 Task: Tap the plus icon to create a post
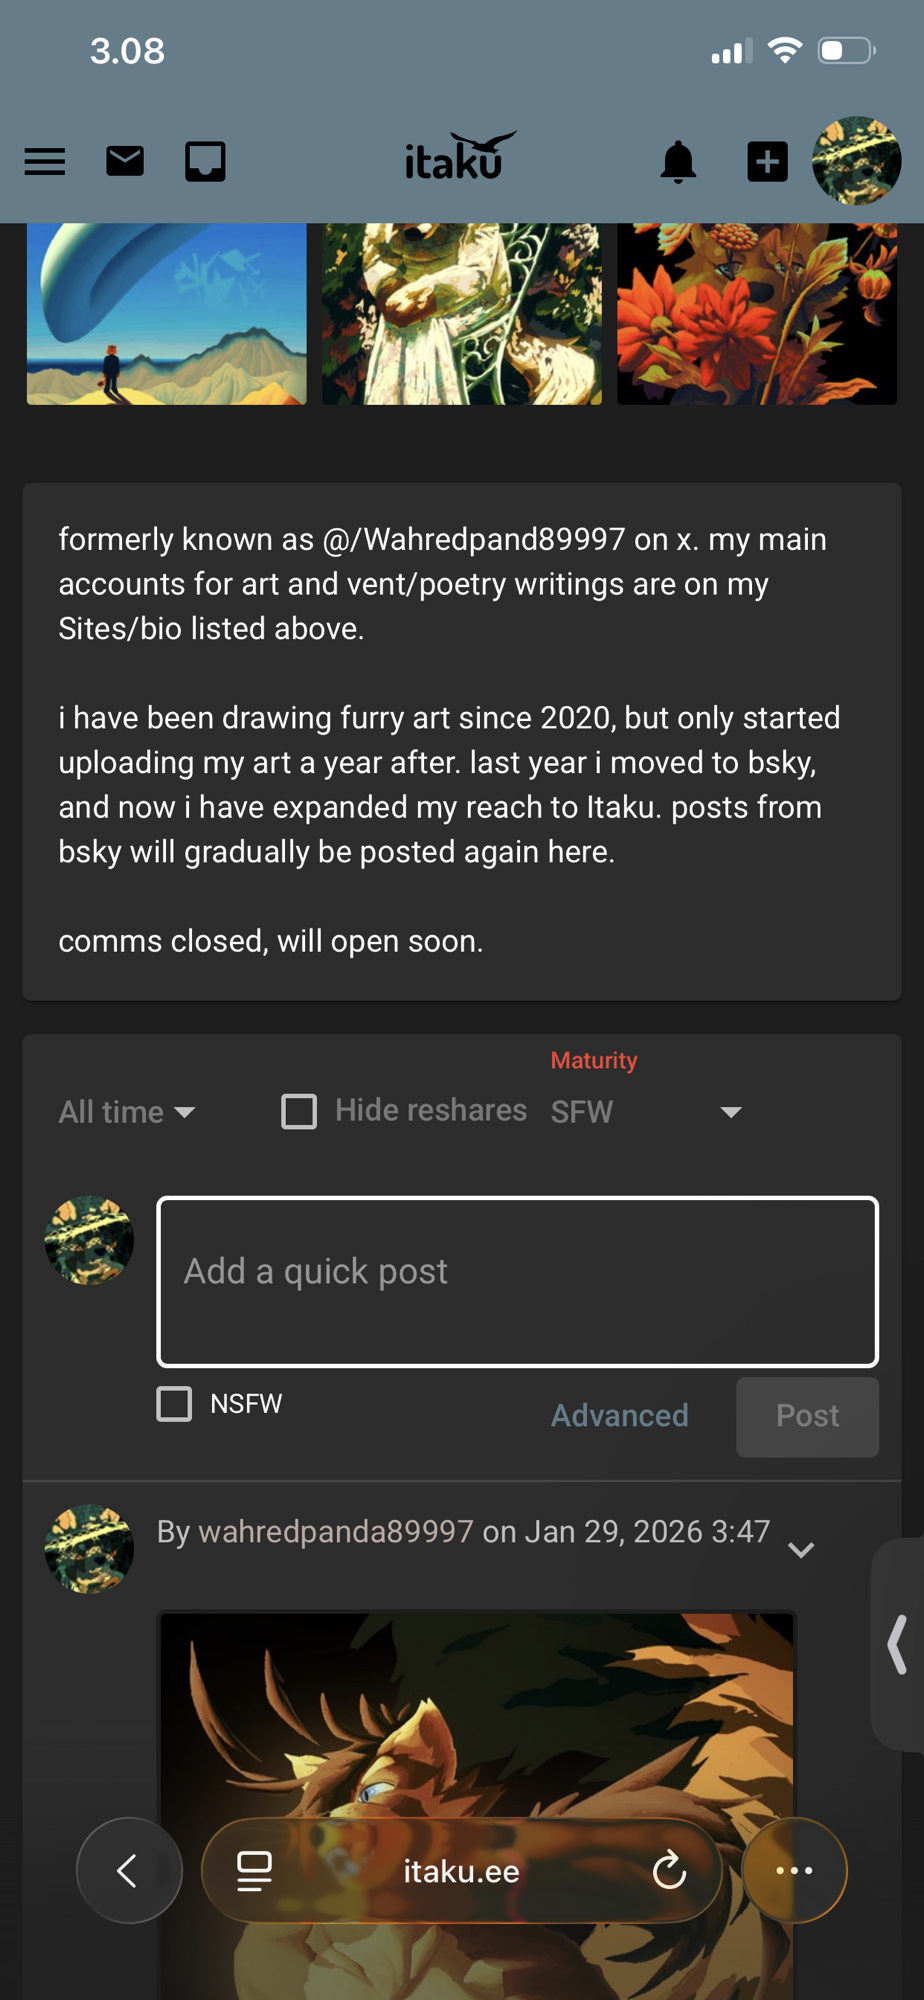click(x=767, y=162)
